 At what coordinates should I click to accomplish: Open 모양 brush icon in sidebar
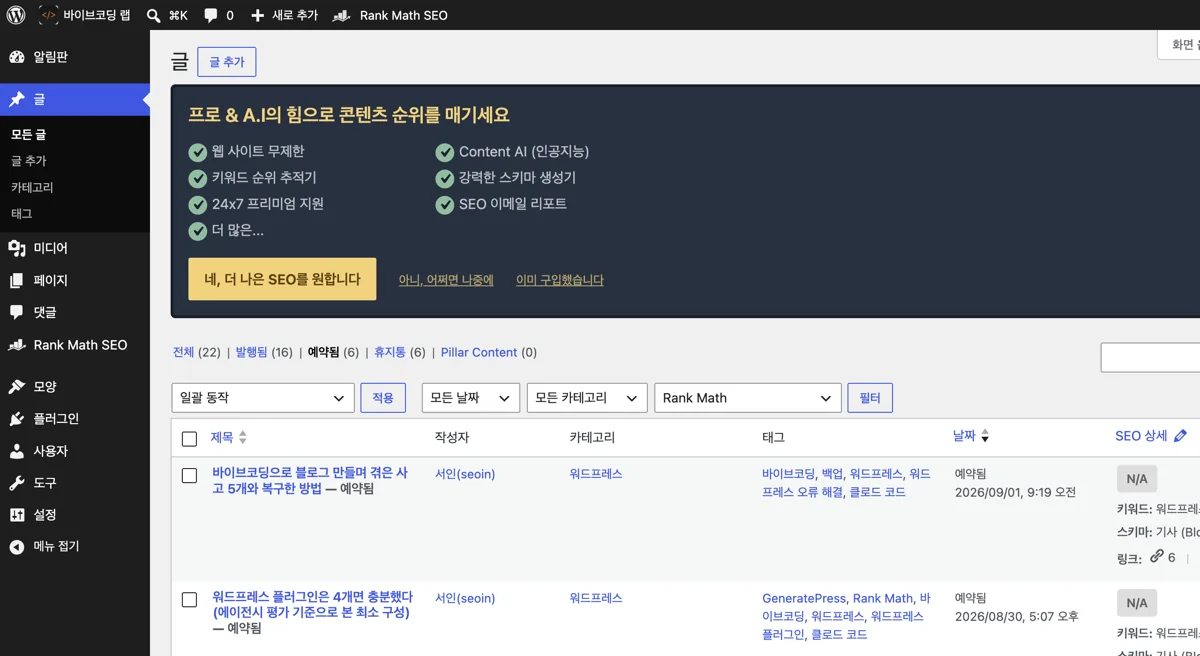pyautogui.click(x=17, y=386)
